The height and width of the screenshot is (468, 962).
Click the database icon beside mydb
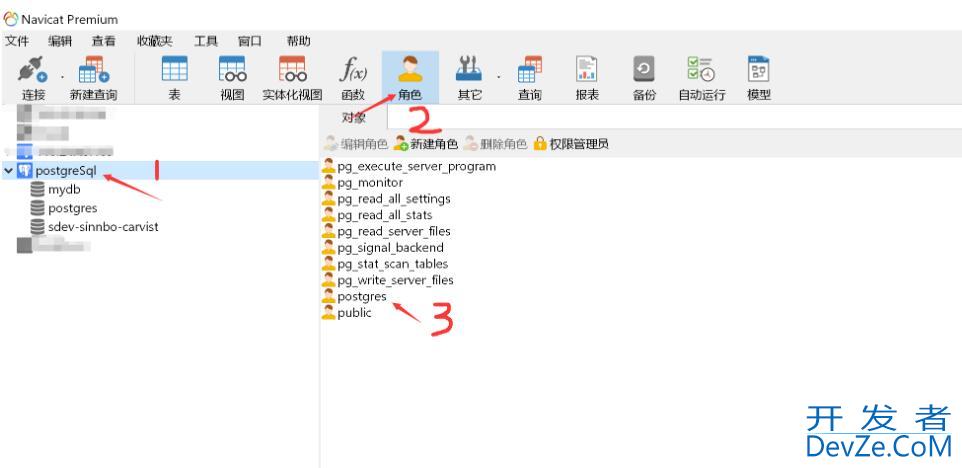(x=37, y=190)
